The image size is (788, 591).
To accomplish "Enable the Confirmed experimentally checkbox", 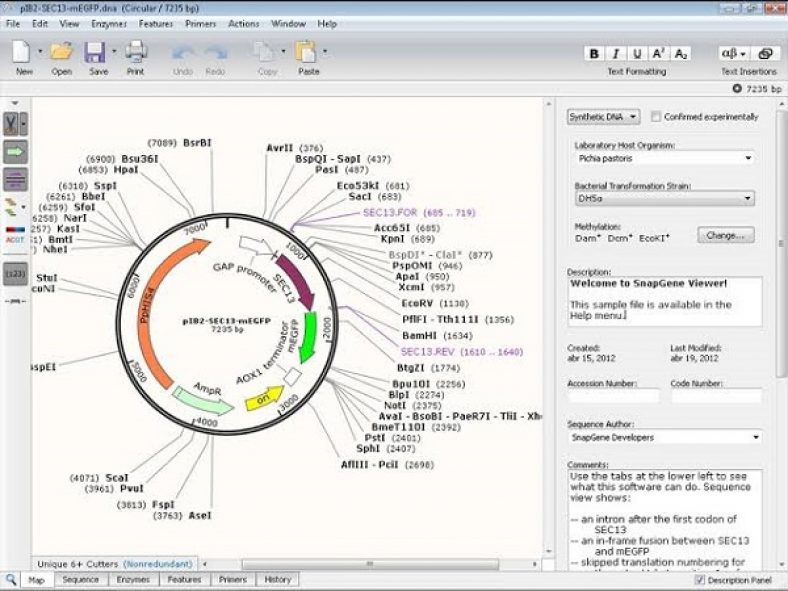I will 656,117.
